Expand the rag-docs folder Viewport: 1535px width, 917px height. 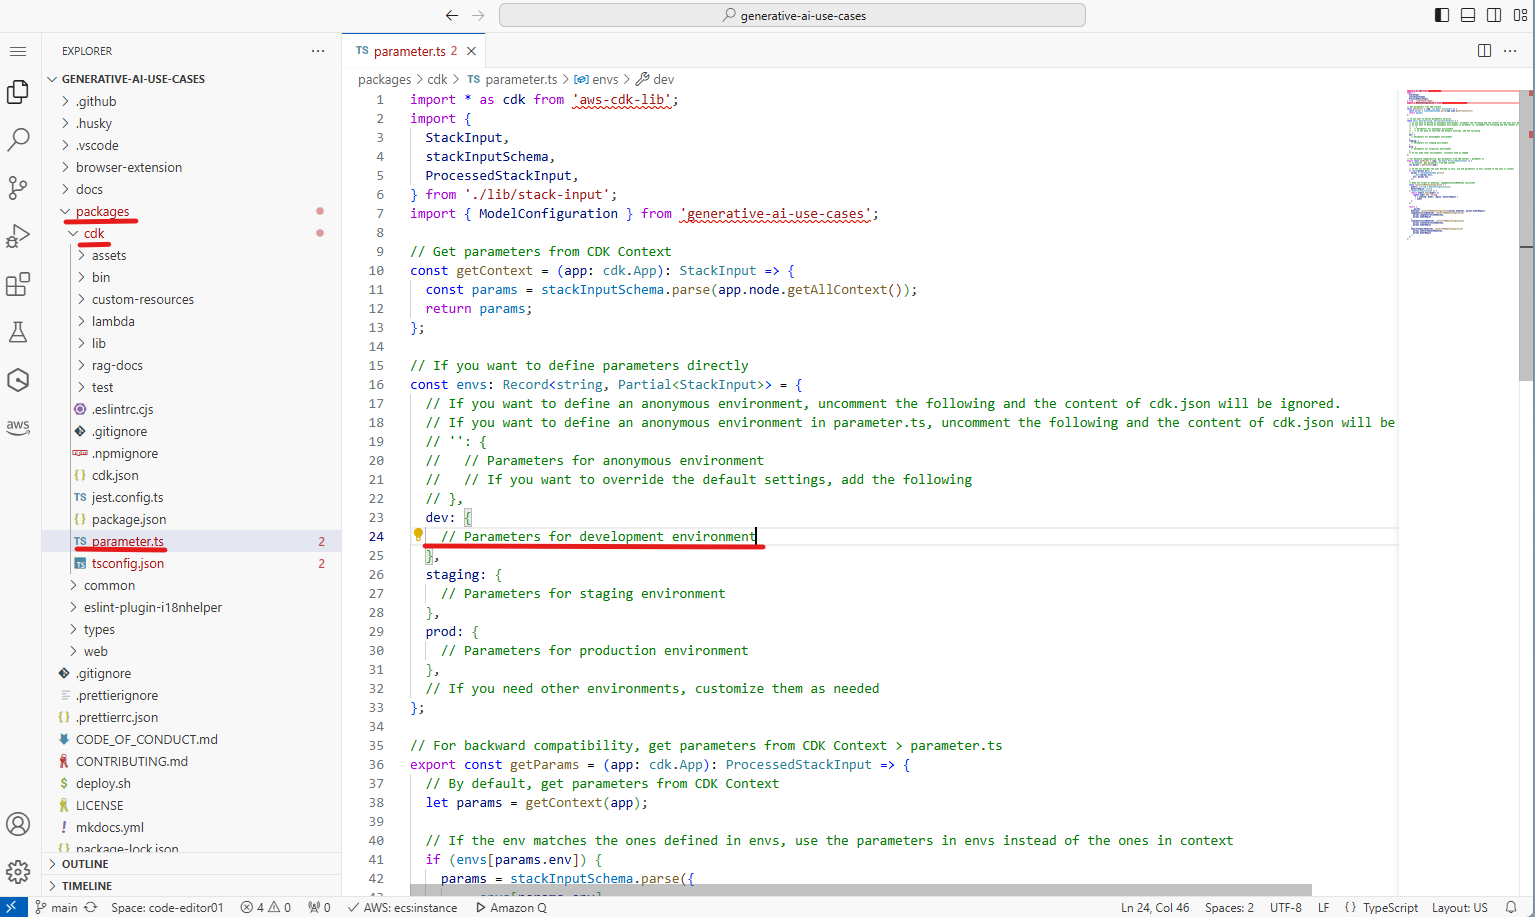point(192,365)
